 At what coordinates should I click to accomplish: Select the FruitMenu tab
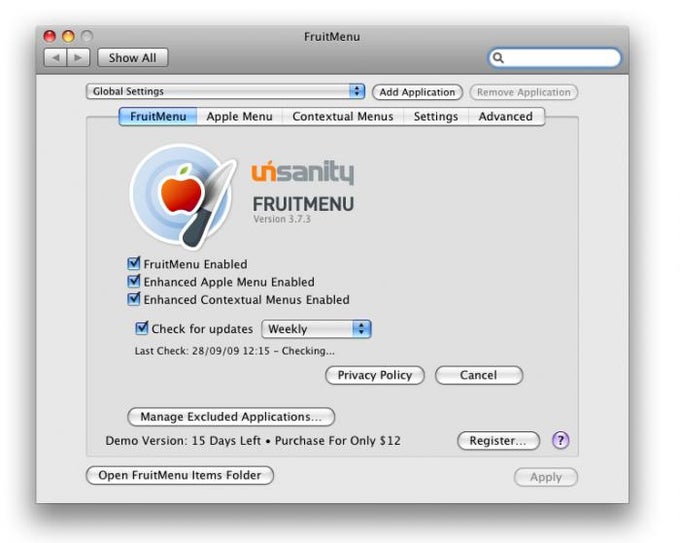158,117
